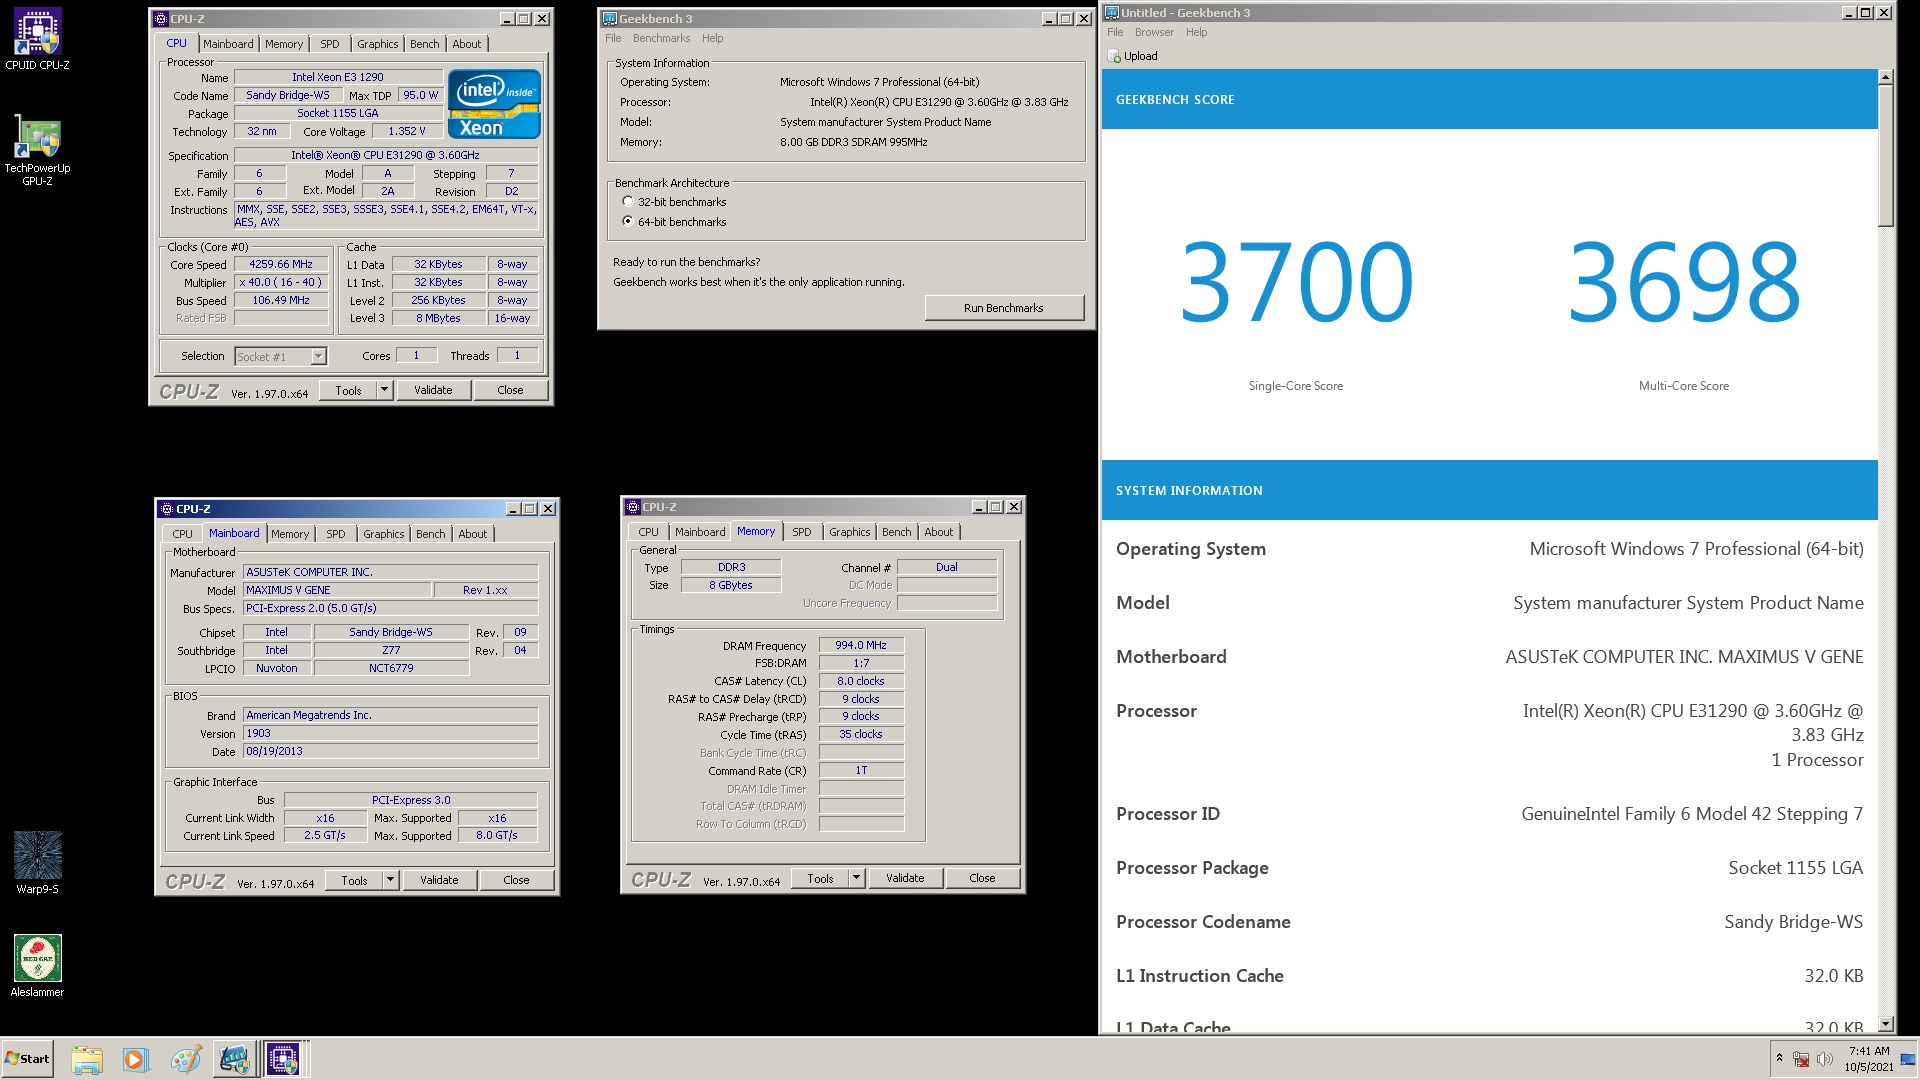1920x1080 pixels.
Task: Open the TechPowerUp GPU-Z desktop icon
Action: [37, 150]
